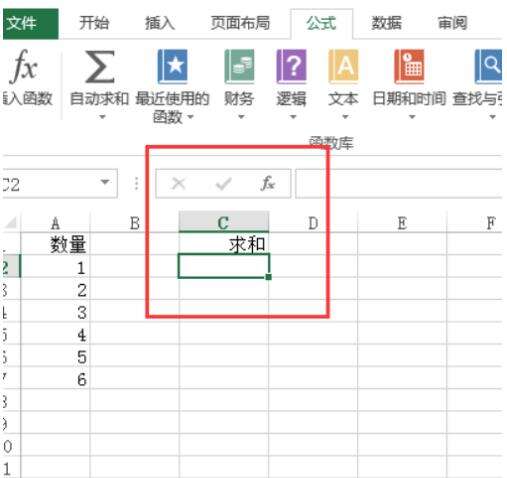Select column E header

(x=402, y=223)
